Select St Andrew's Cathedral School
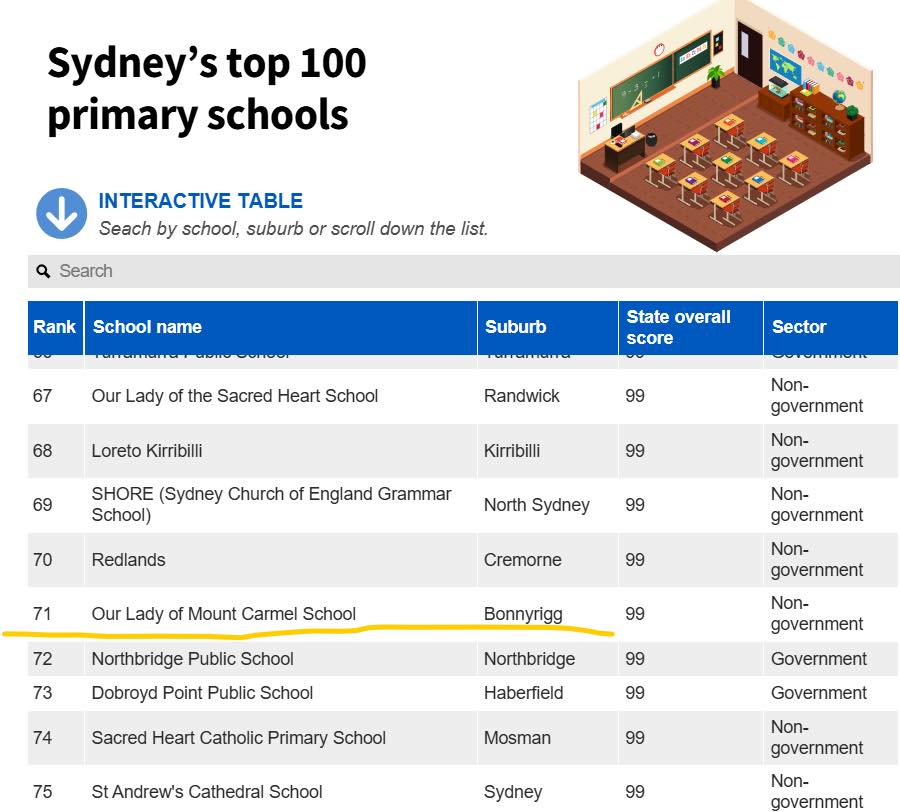The image size is (900, 812). (207, 792)
